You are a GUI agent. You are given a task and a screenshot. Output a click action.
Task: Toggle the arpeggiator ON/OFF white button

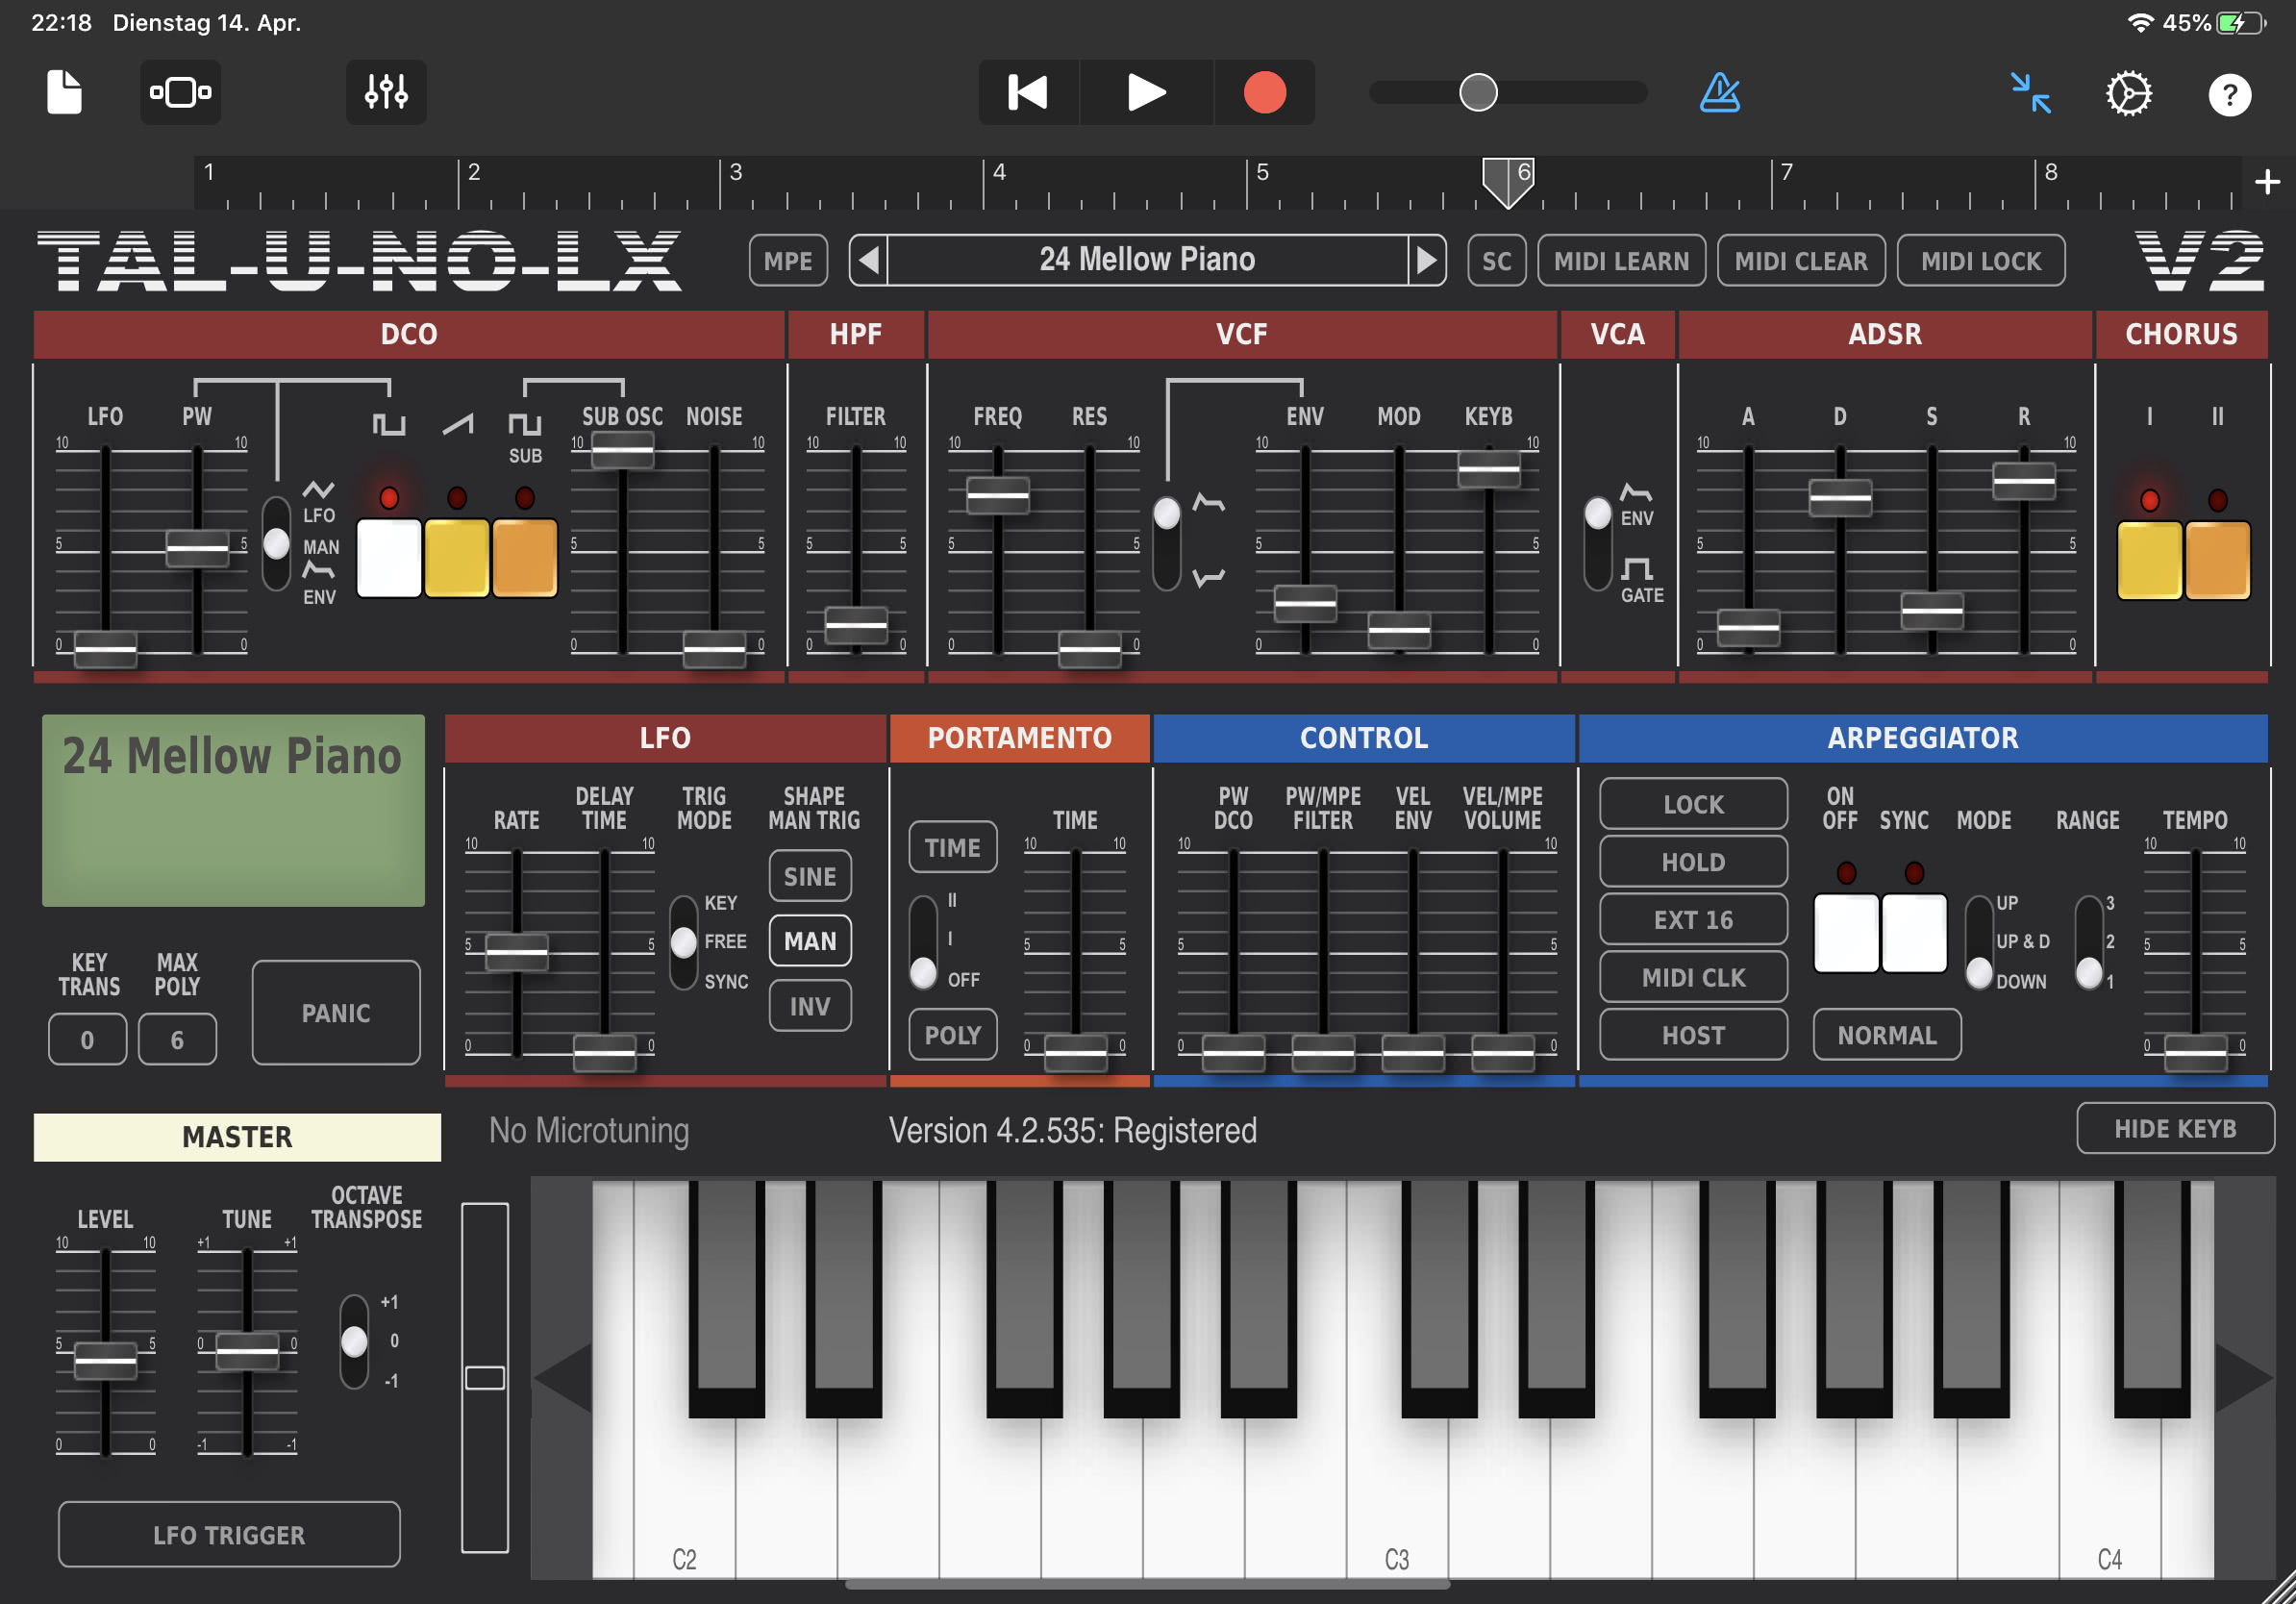click(x=1846, y=933)
